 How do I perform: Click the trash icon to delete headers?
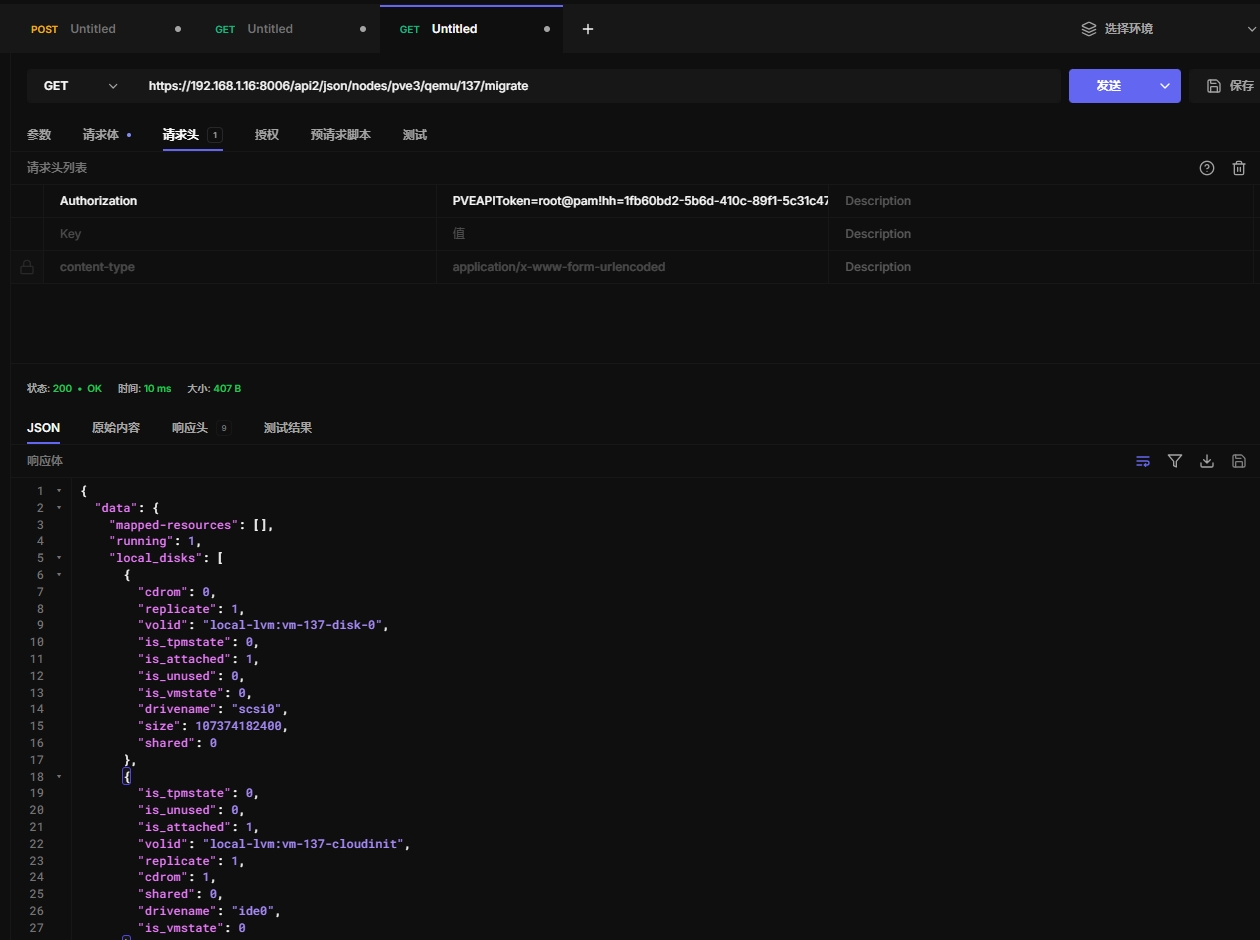[x=1239, y=168]
